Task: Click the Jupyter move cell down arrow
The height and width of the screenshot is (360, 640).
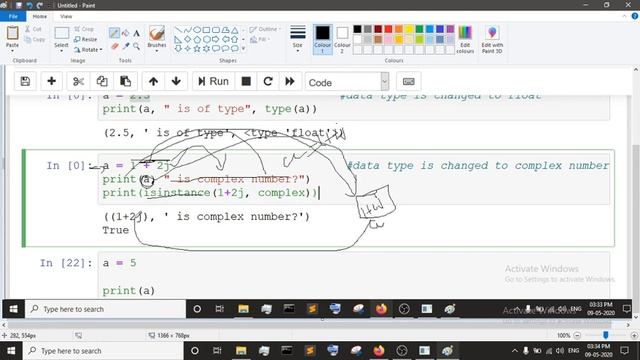Action: point(176,81)
